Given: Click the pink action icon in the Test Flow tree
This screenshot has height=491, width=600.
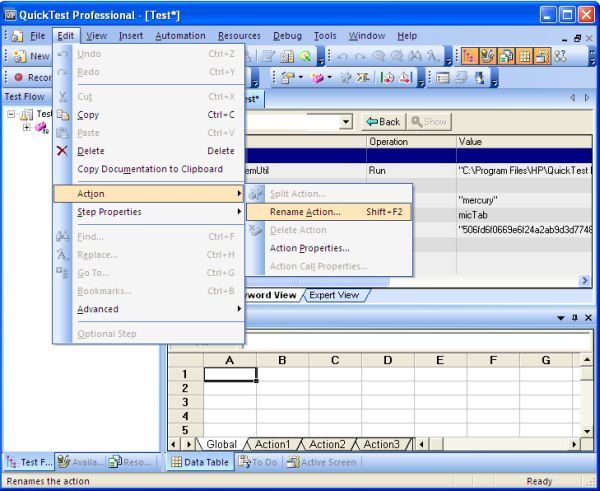Looking at the screenshot, I should coord(41,128).
